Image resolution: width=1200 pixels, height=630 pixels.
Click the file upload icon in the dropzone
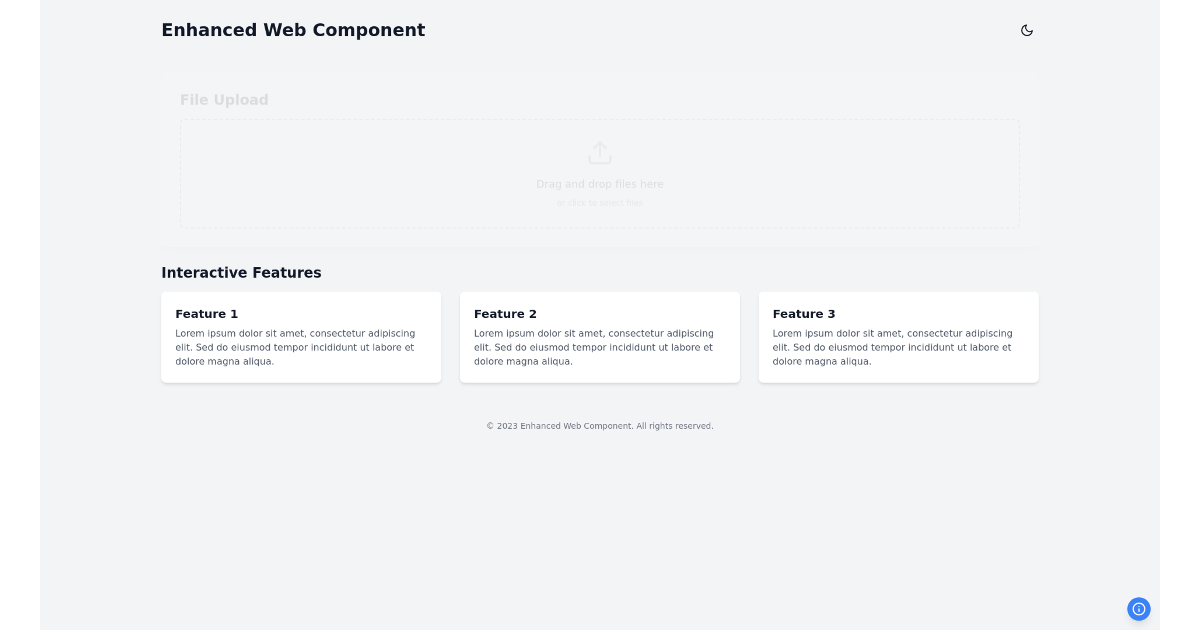[600, 152]
